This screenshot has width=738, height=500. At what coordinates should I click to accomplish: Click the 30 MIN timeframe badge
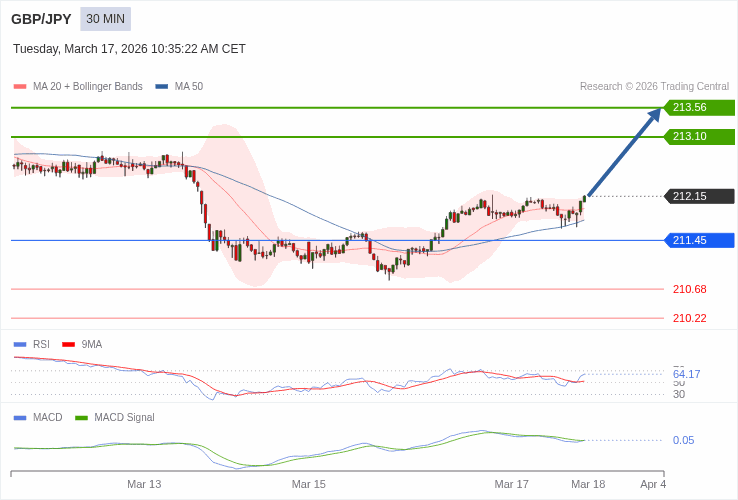(105, 19)
